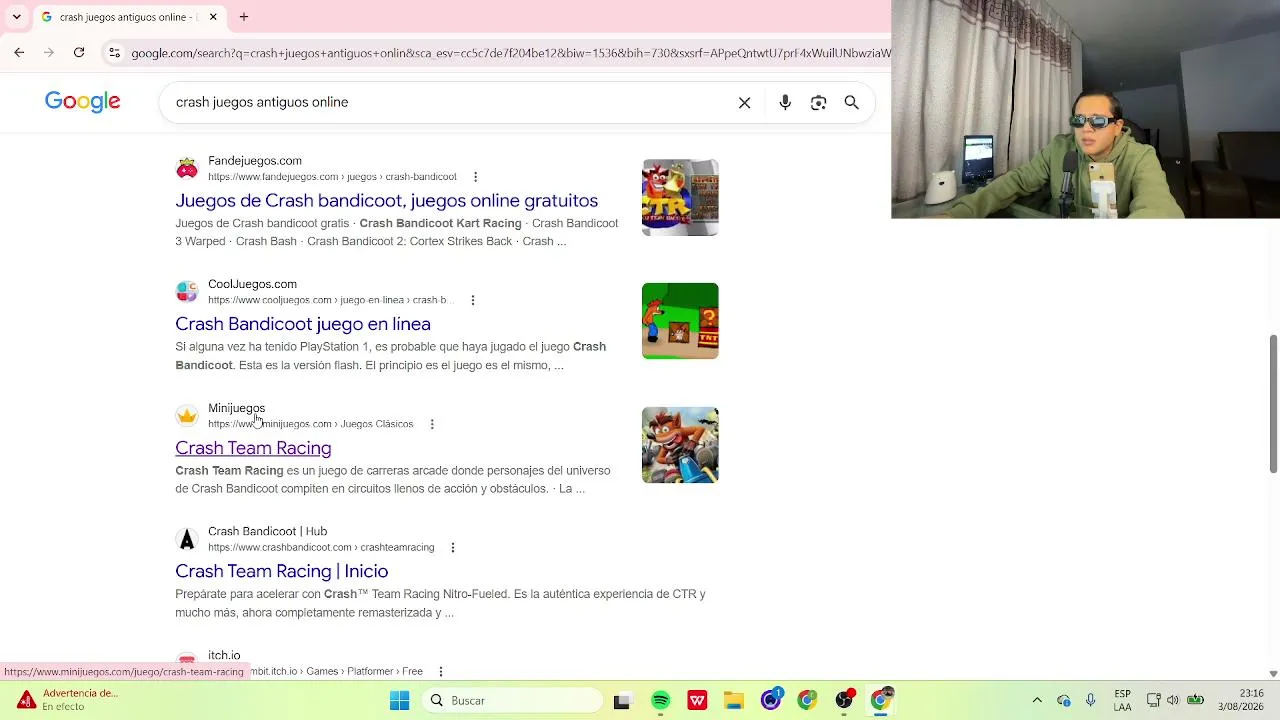This screenshot has height=720, width=1280.
Task: Open 'Crash Bandicoot juego en linea' link
Action: 303,324
